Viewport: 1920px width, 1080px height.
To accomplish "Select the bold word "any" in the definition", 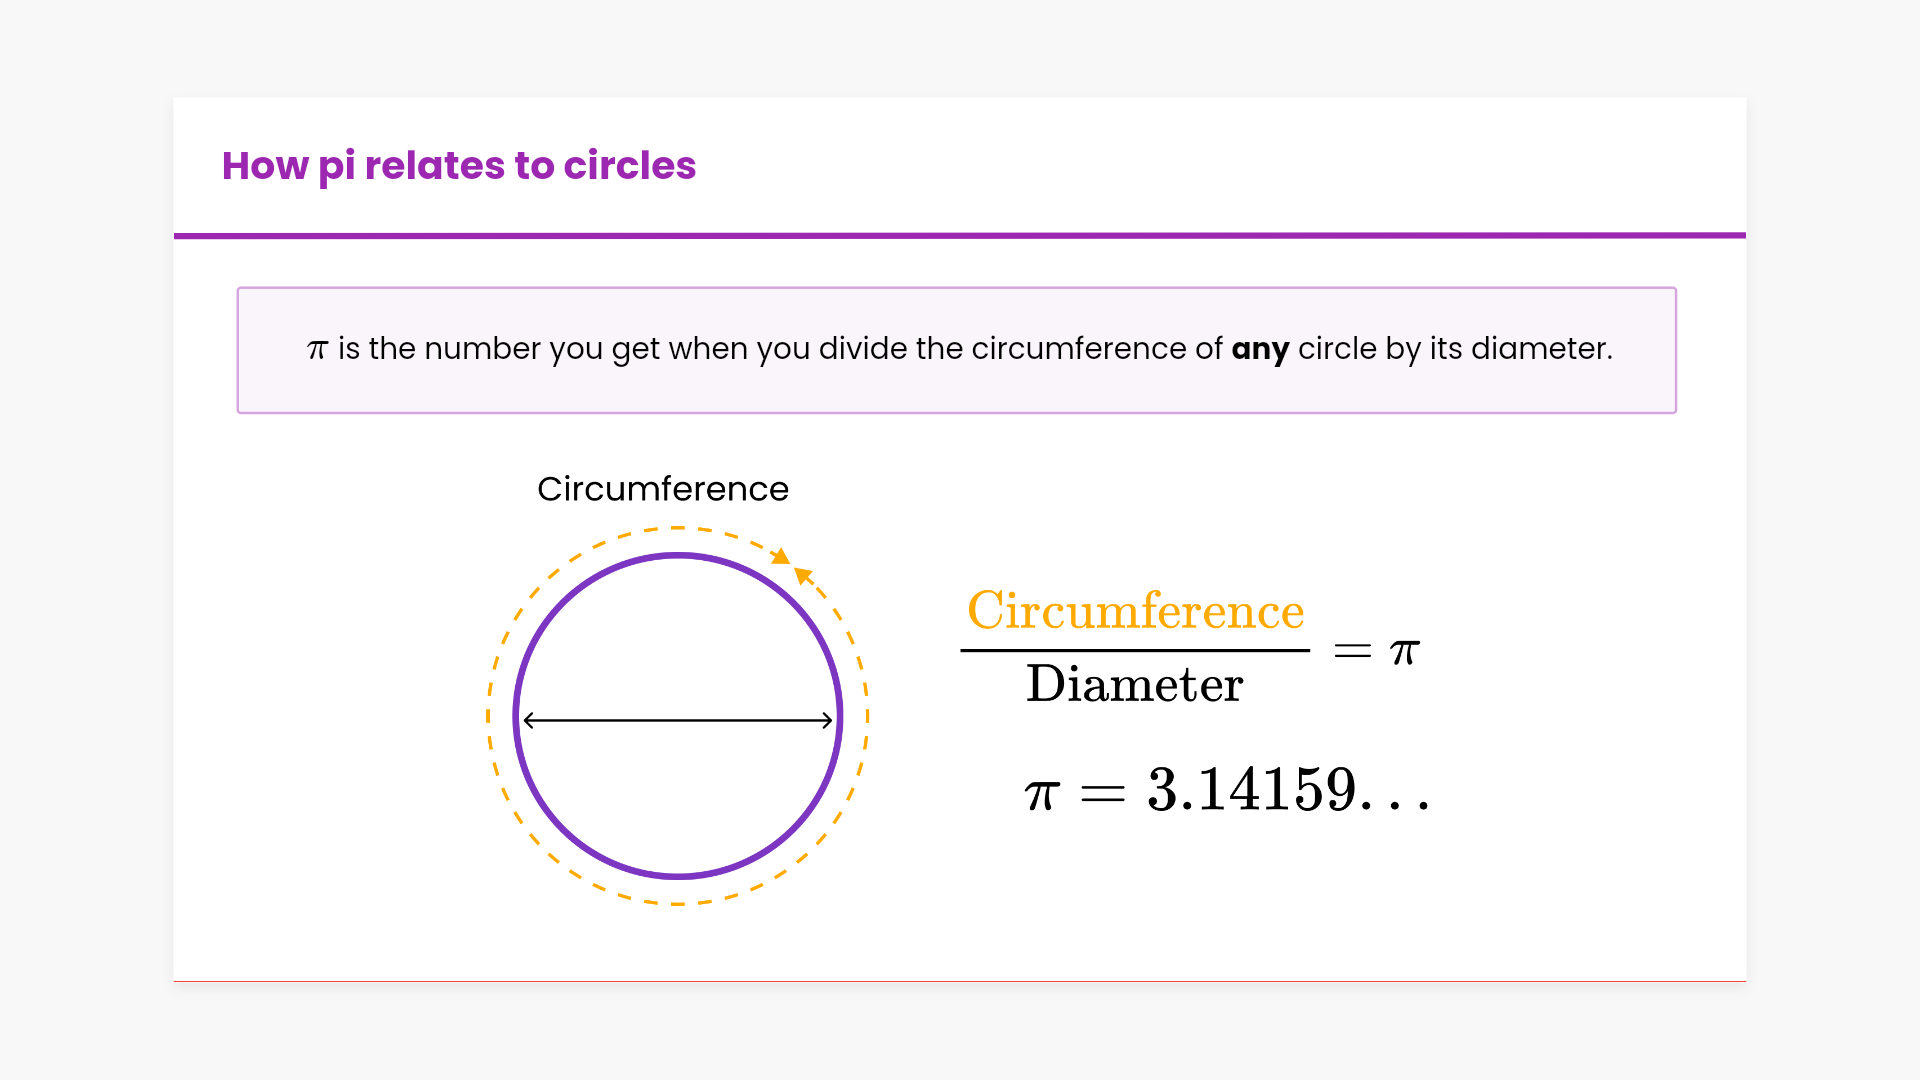I will (1260, 349).
